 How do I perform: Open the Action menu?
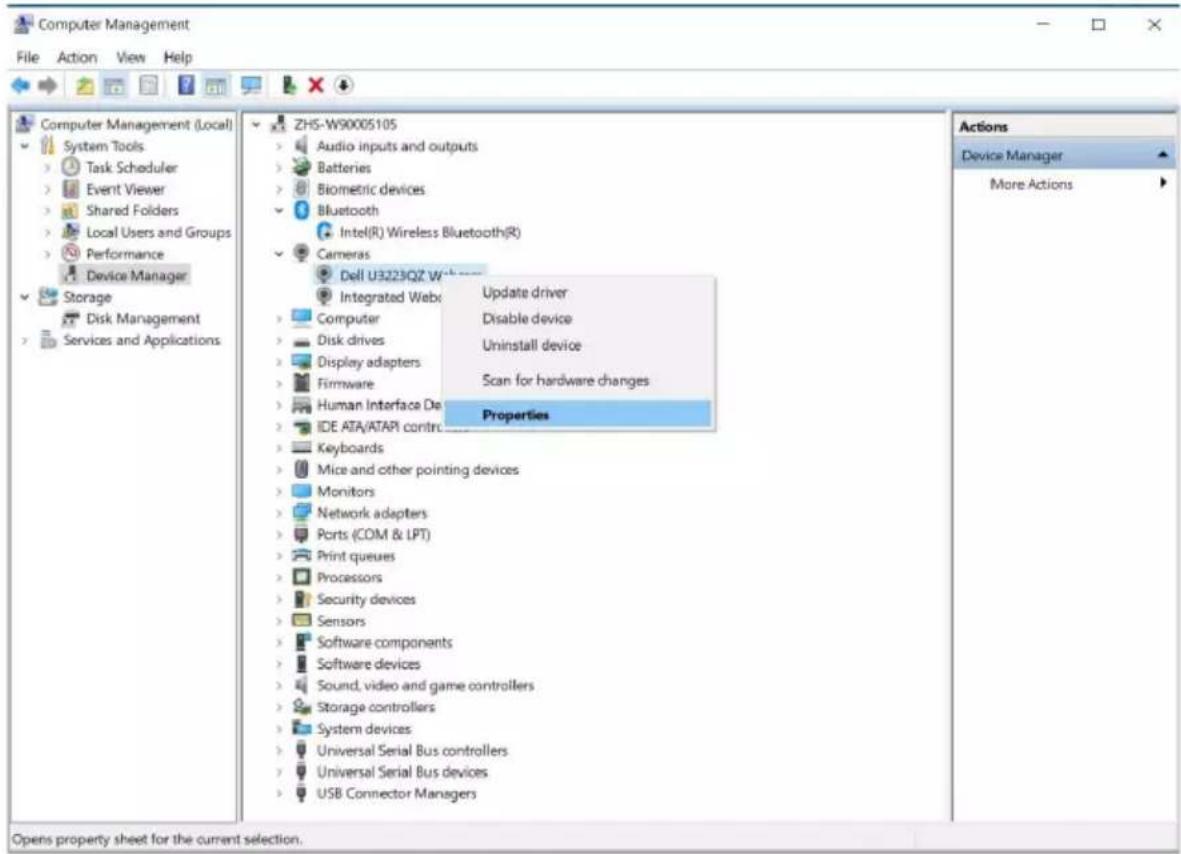click(77, 57)
